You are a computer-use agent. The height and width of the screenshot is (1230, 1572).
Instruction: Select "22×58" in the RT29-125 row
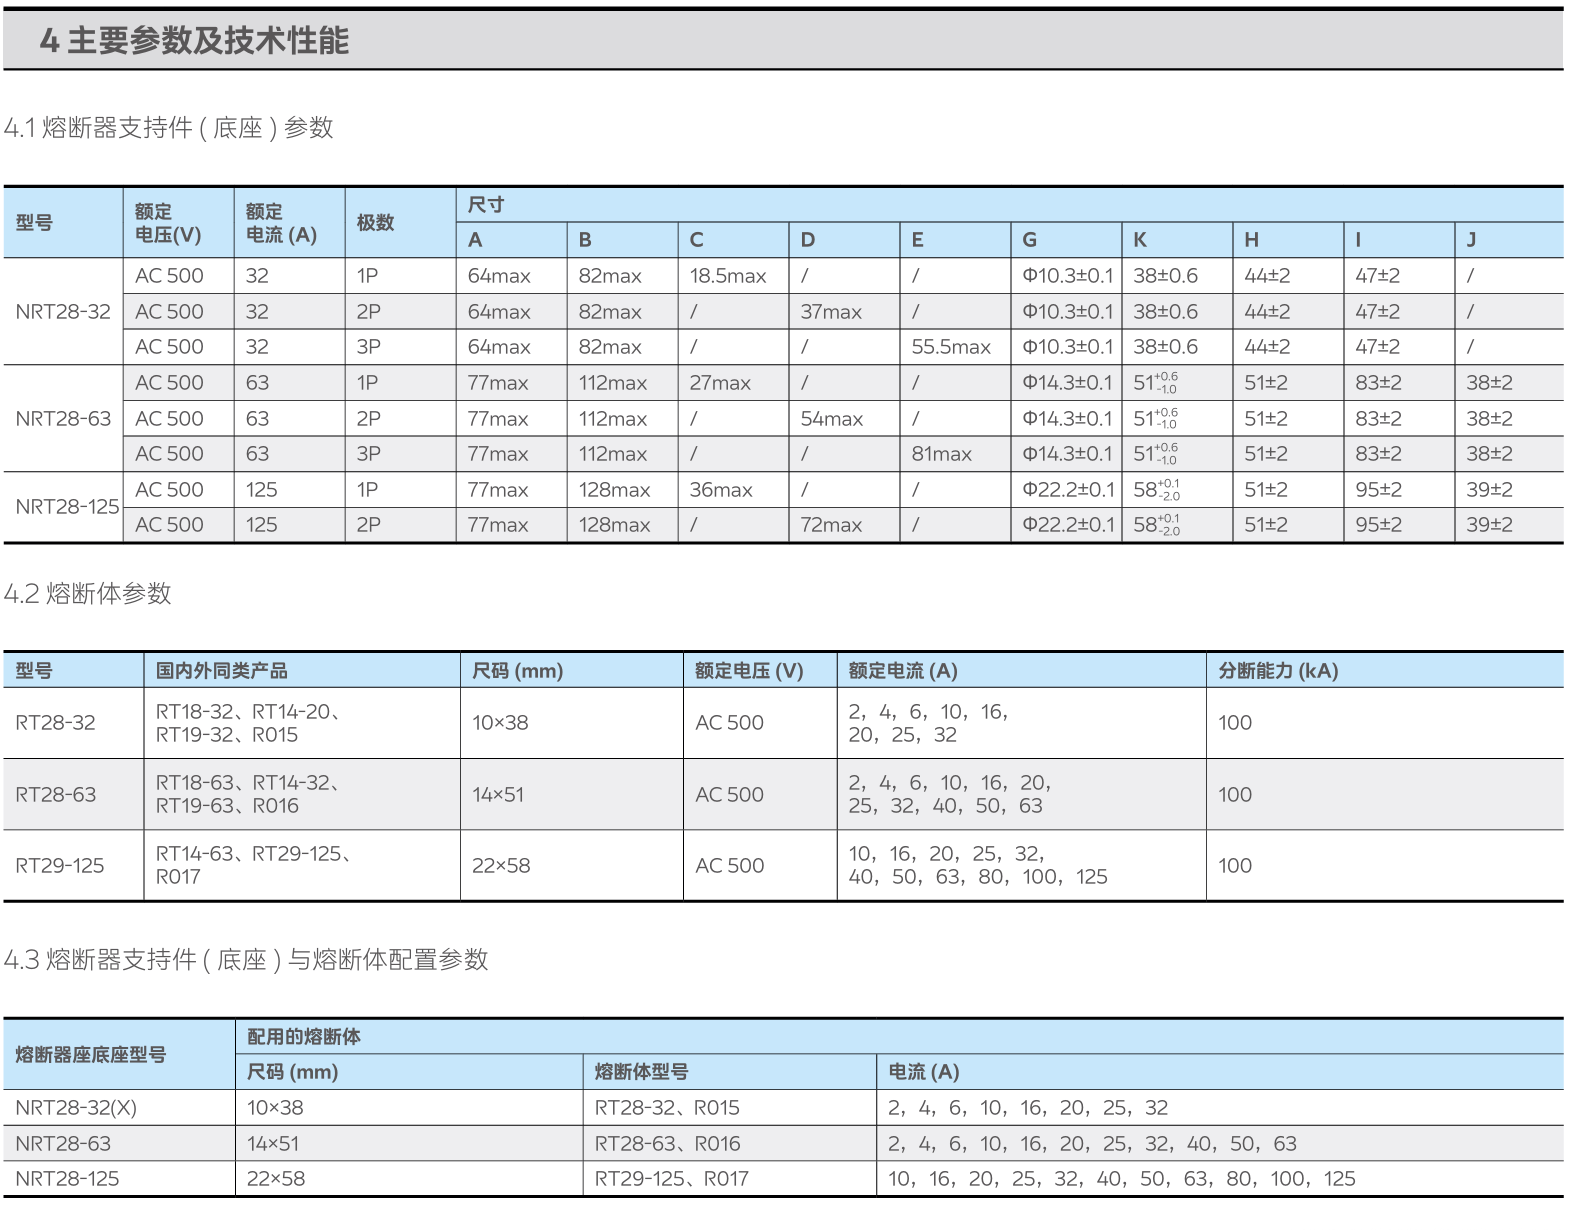tap(501, 866)
